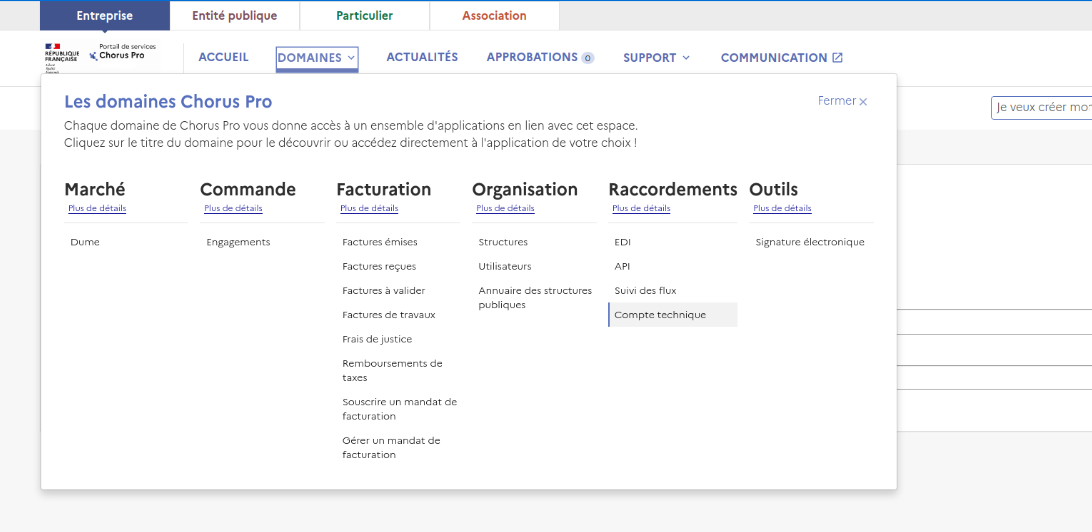Screen dimensions: 1092x532
Task: Open the COMMUNICATION external link
Action: pos(781,58)
